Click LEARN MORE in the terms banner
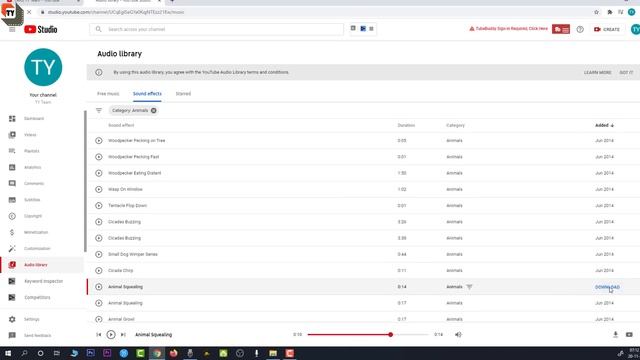 click(598, 72)
